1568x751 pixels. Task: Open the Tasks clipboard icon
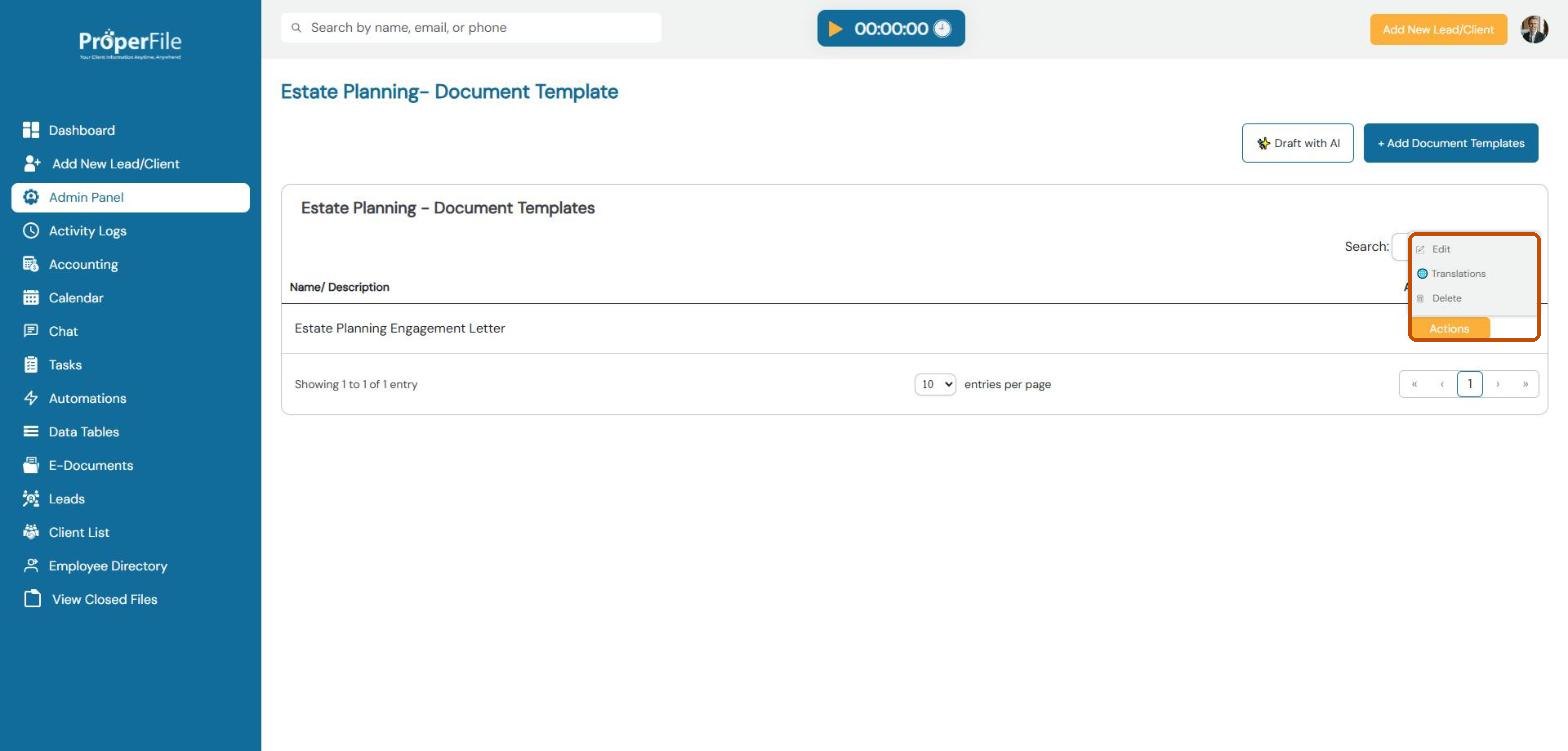pyautogui.click(x=31, y=364)
